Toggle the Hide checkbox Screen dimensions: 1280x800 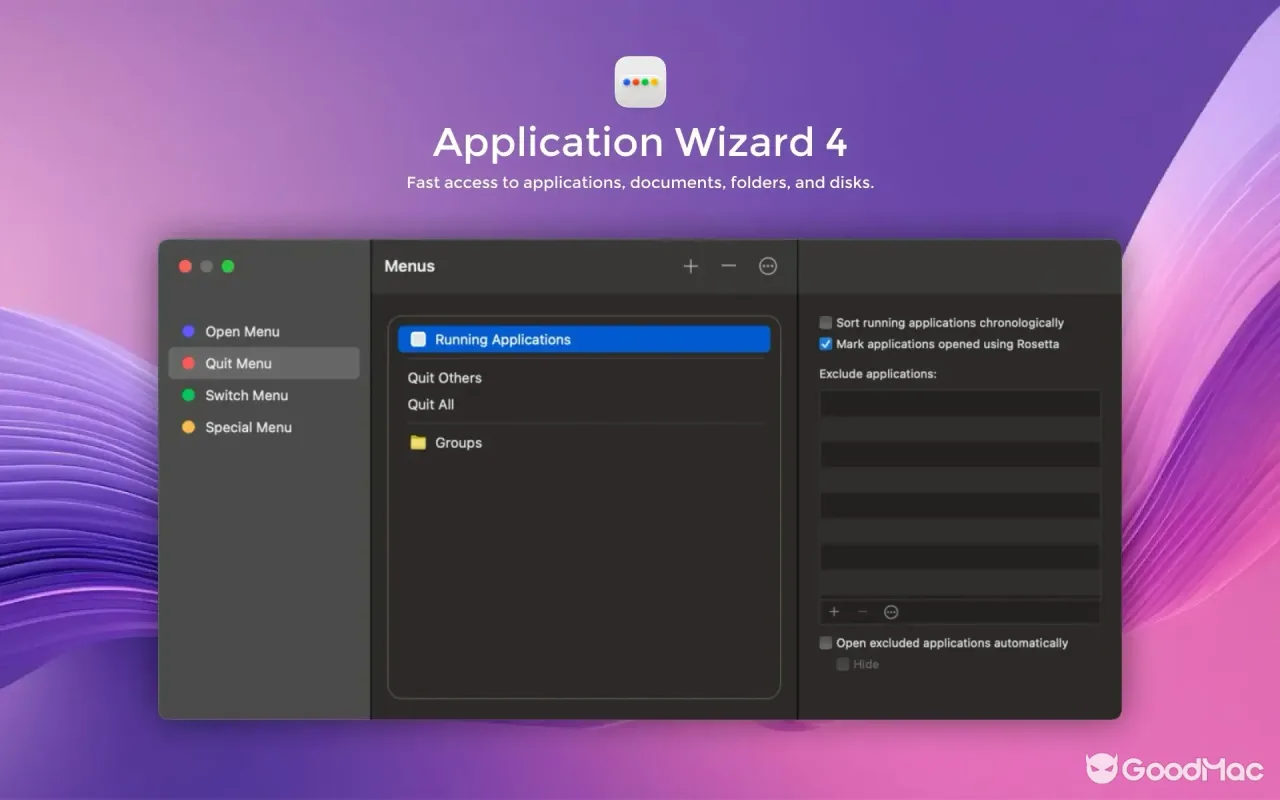843,664
